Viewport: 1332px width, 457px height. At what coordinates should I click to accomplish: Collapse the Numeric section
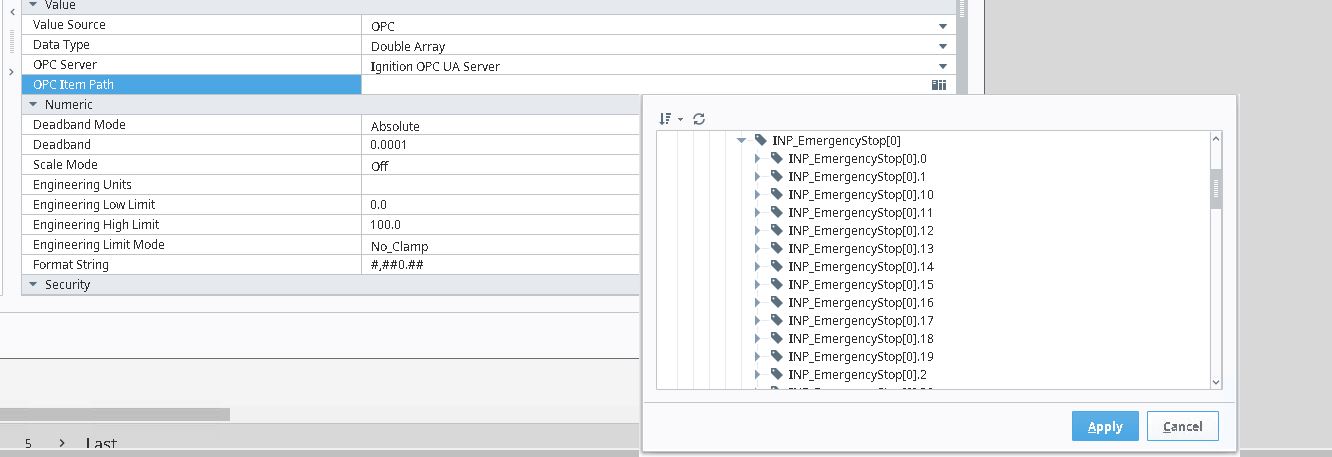click(x=33, y=105)
